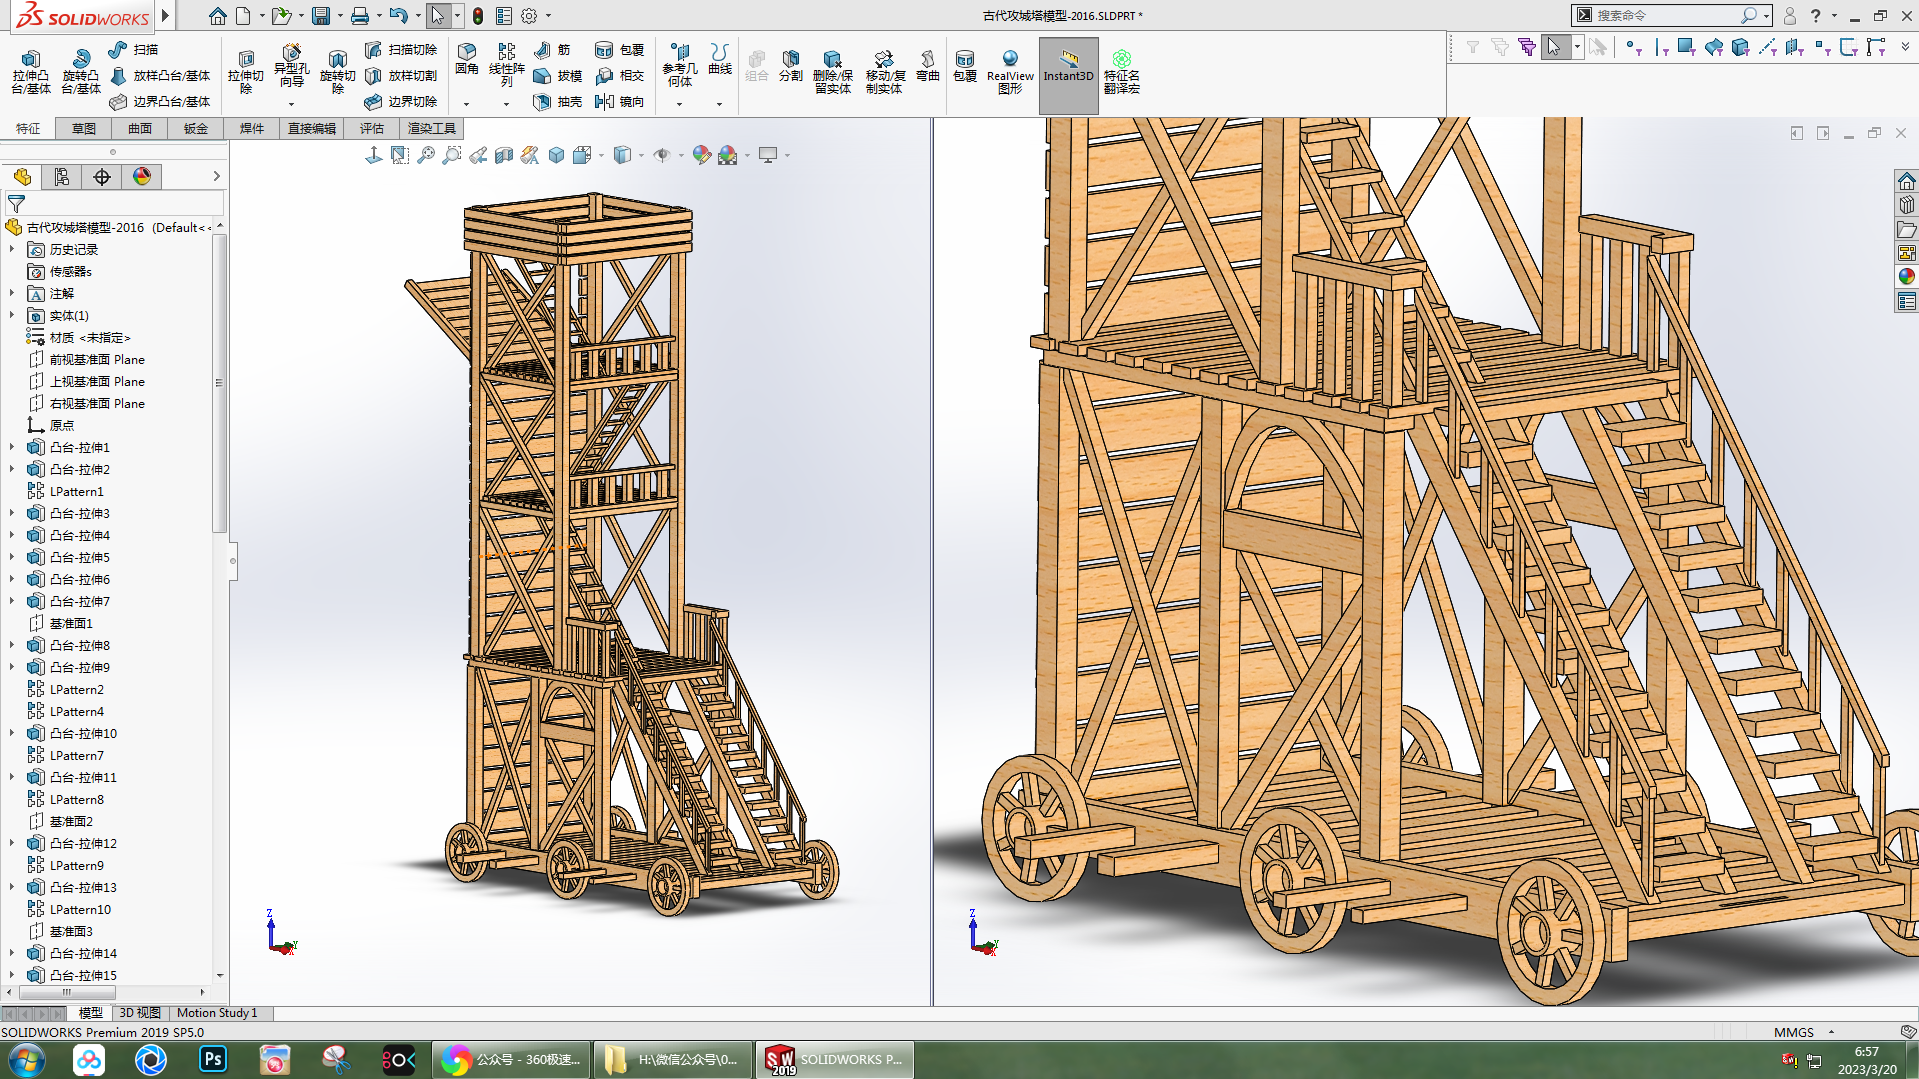
Task: Choose the 拔模 draft feature
Action: (557, 75)
